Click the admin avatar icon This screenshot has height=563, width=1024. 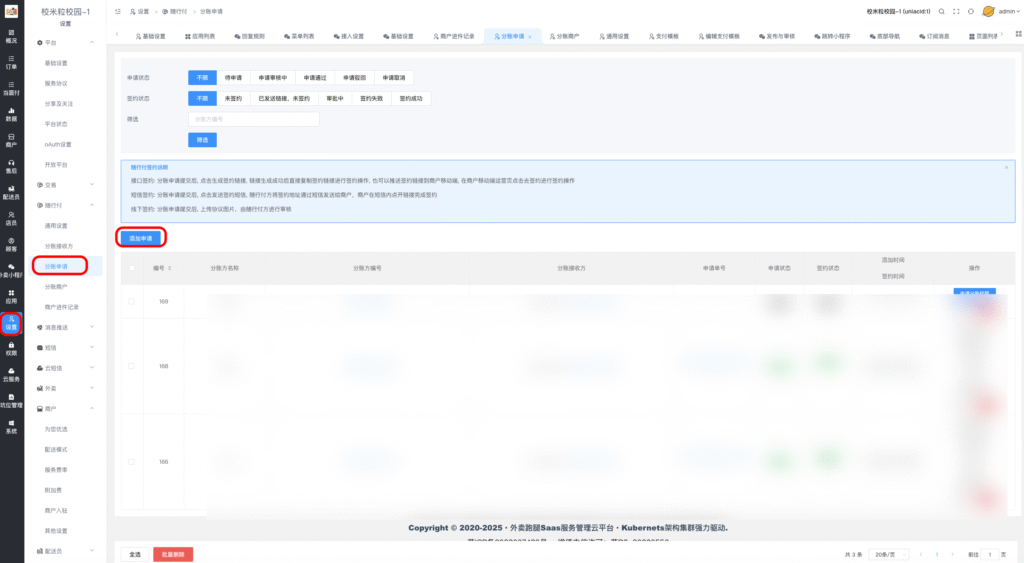tap(989, 12)
